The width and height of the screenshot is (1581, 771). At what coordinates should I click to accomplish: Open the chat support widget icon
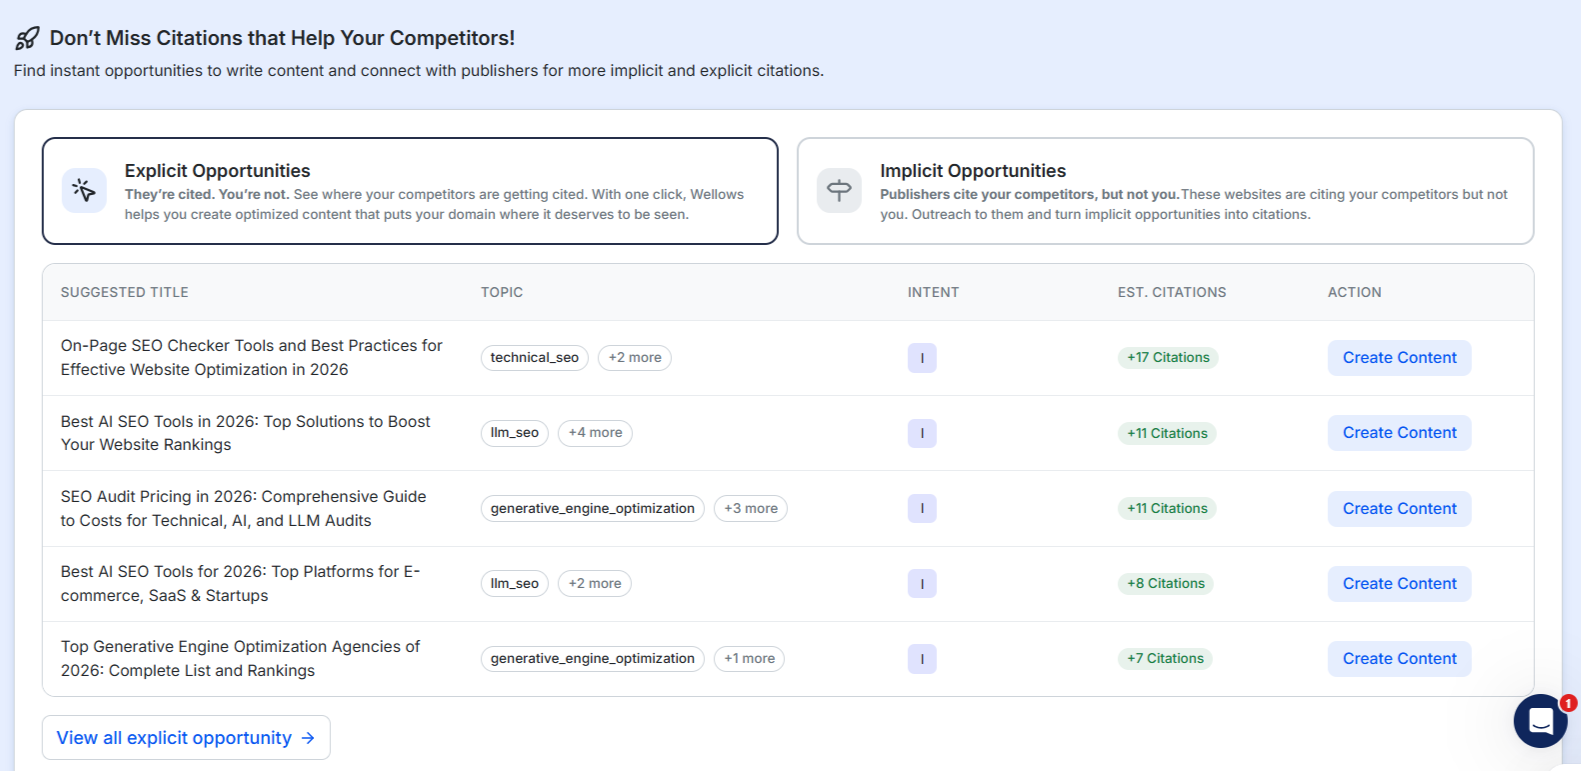1540,721
